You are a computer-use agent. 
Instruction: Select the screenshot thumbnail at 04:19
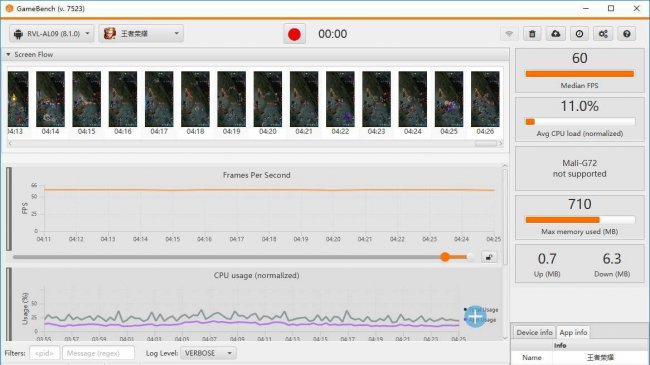[231, 99]
